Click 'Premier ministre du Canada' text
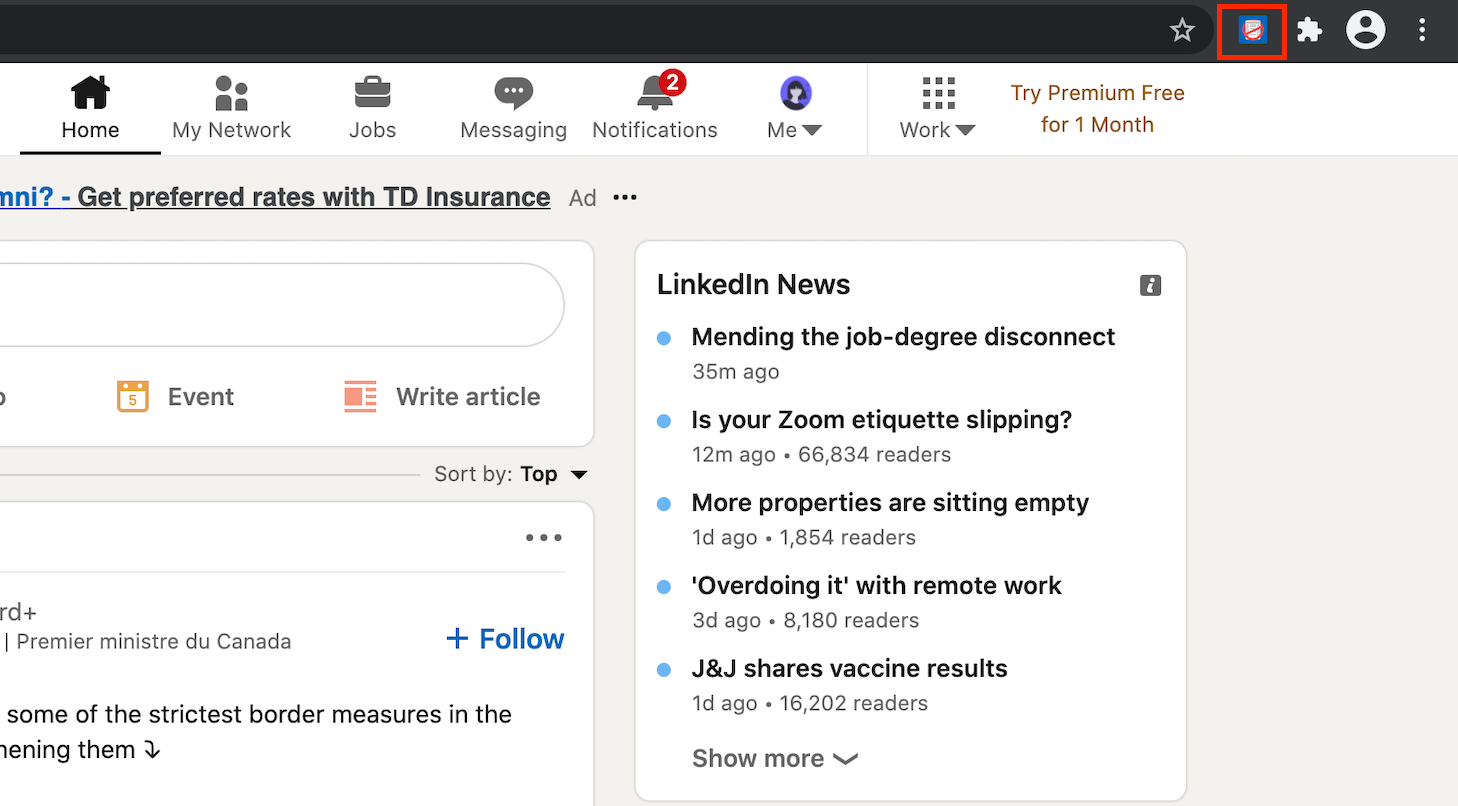 [154, 642]
